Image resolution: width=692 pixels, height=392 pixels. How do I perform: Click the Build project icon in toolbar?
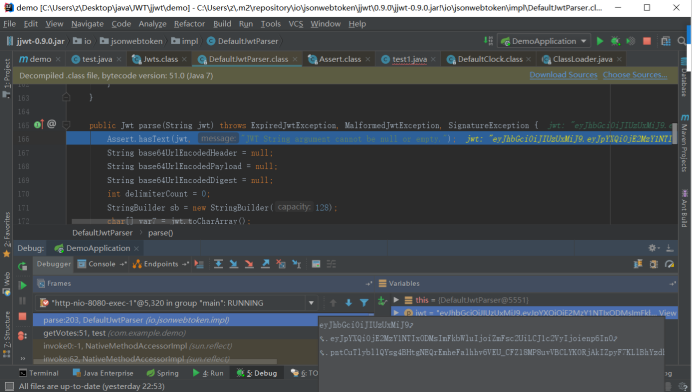pos(488,41)
